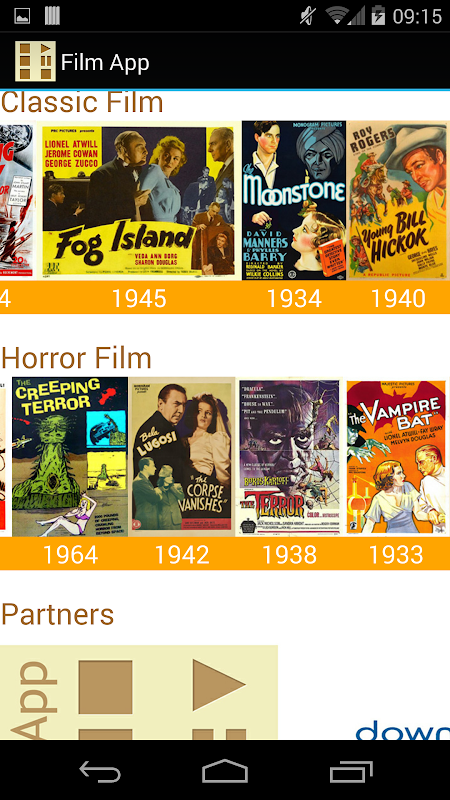Open The Corpse Vanishes poster
Image resolution: width=450 pixels, height=800 pixels.
point(182,457)
